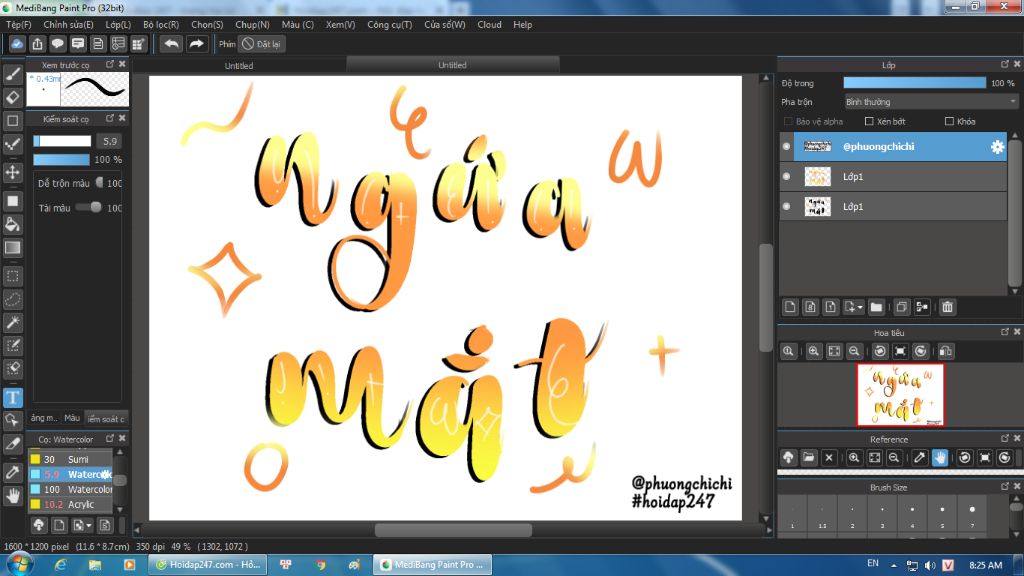Toggle the Tải màu switch
1024x576 pixels.
[89, 208]
